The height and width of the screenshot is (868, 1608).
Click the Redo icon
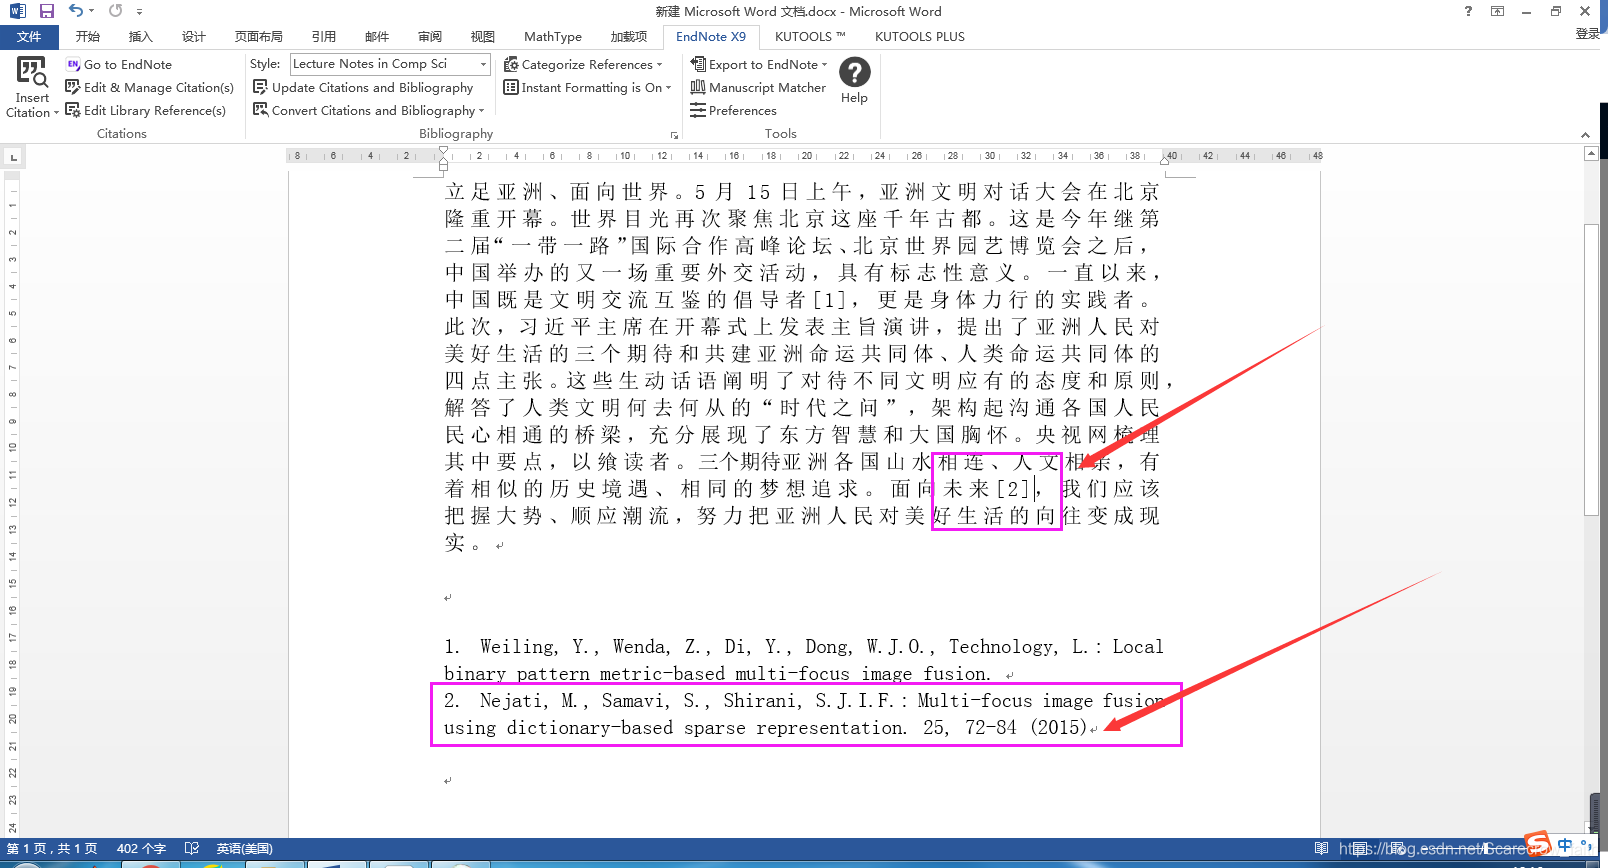coord(115,11)
